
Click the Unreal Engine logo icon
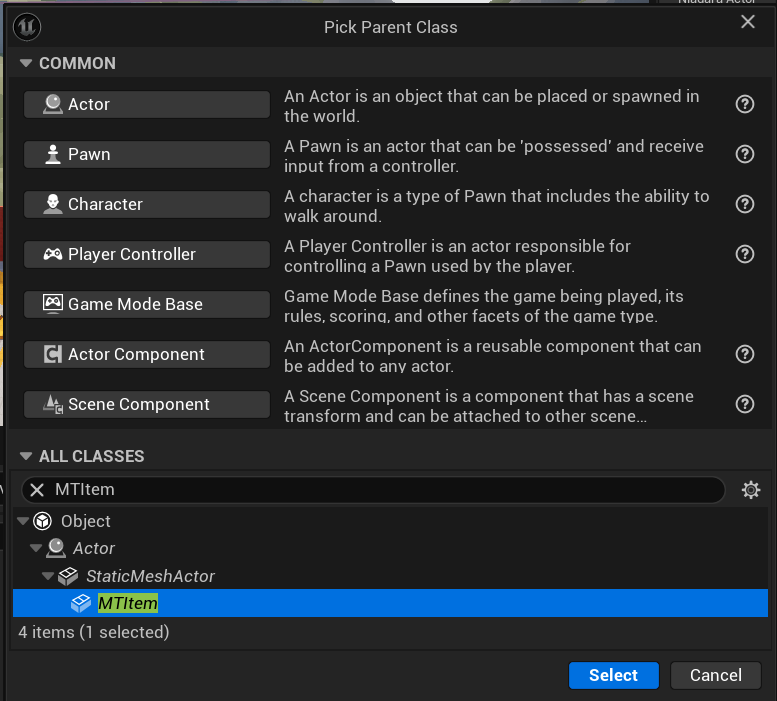pyautogui.click(x=27, y=27)
